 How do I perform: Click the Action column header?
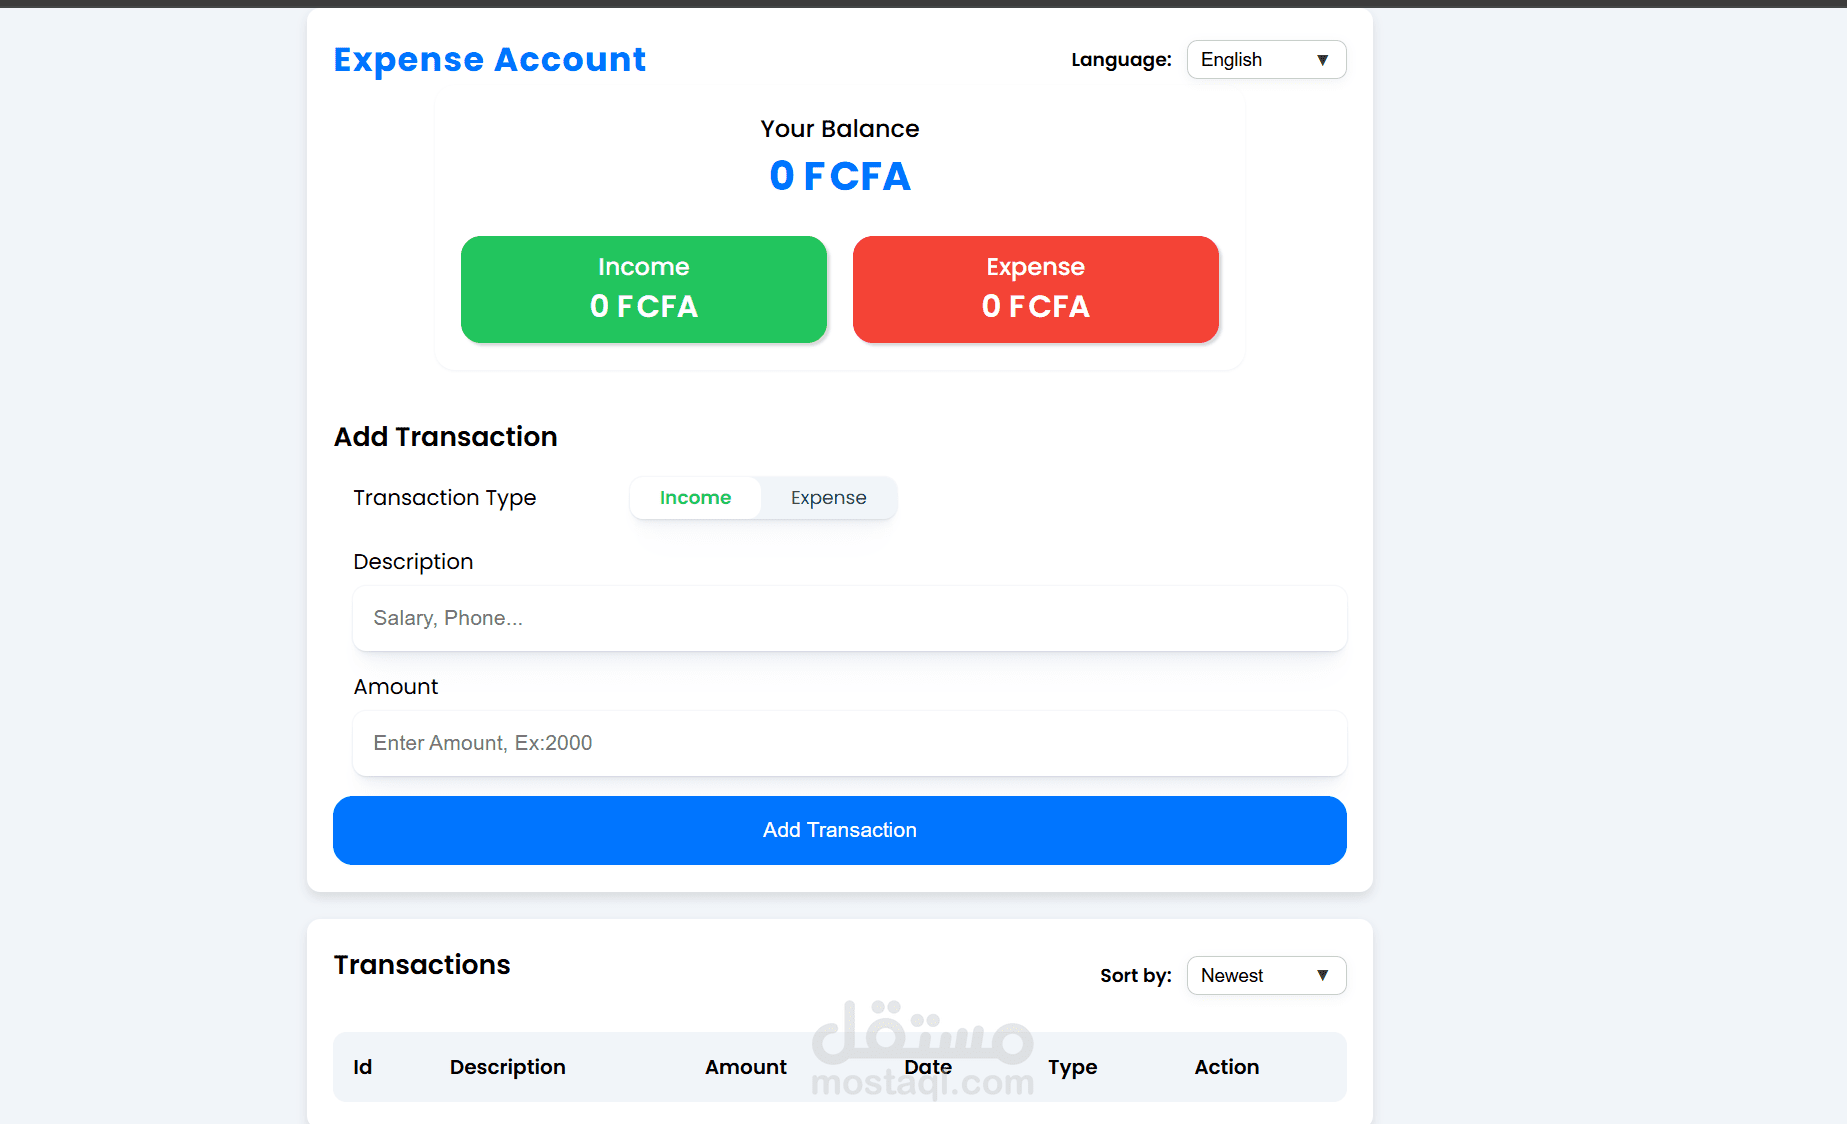1226,1067
